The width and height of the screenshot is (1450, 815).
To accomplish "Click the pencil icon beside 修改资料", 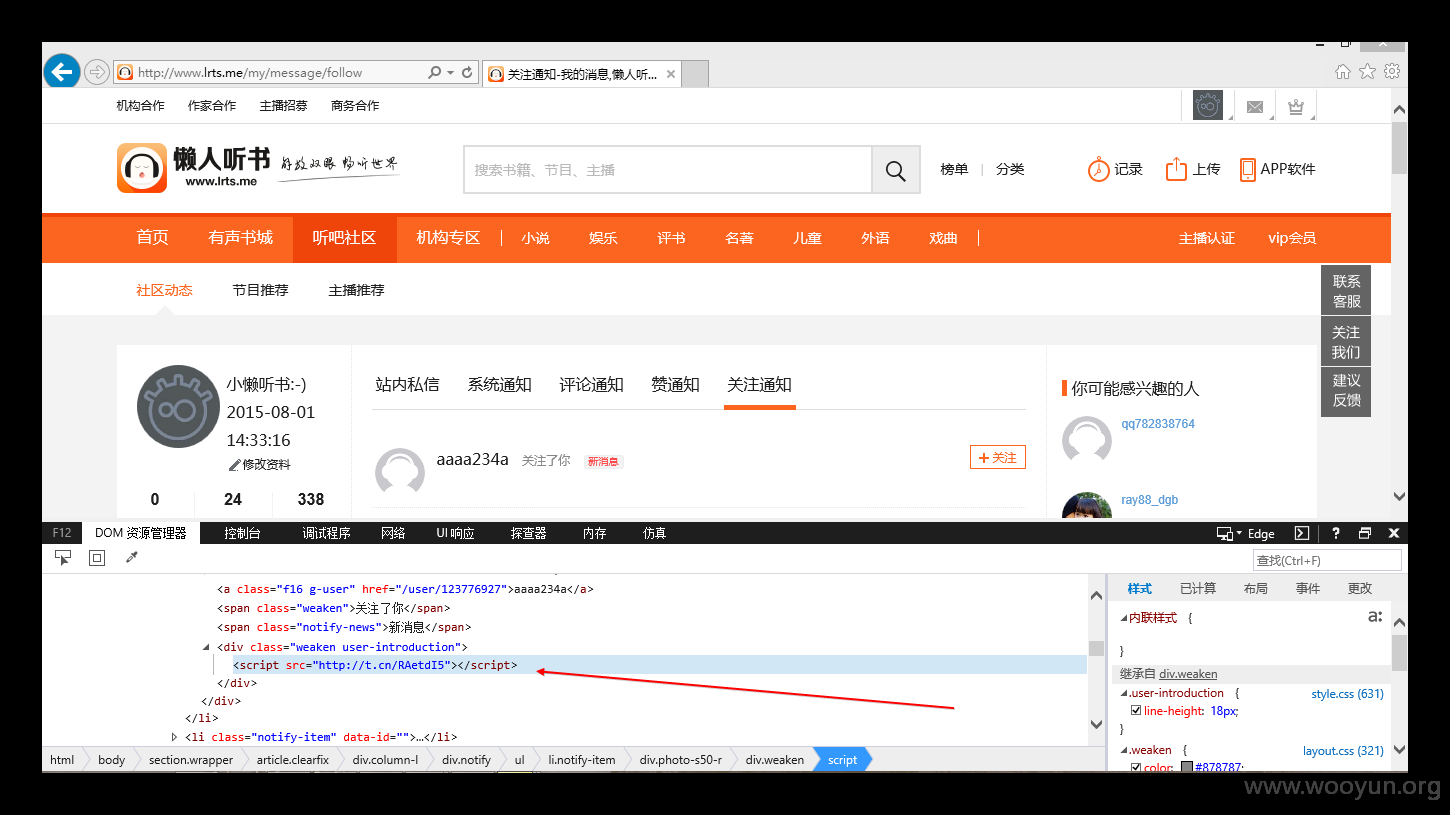I will tap(235, 465).
